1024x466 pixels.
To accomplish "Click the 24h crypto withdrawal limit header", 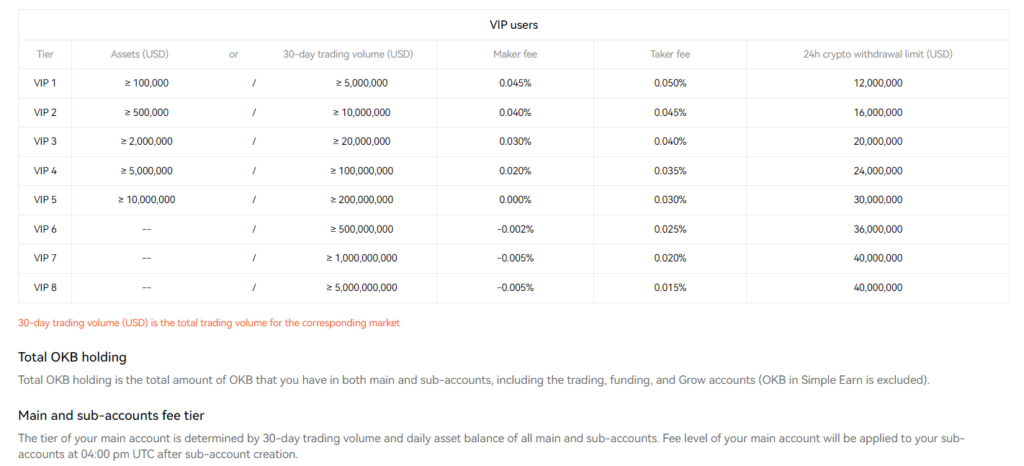I will coord(880,54).
